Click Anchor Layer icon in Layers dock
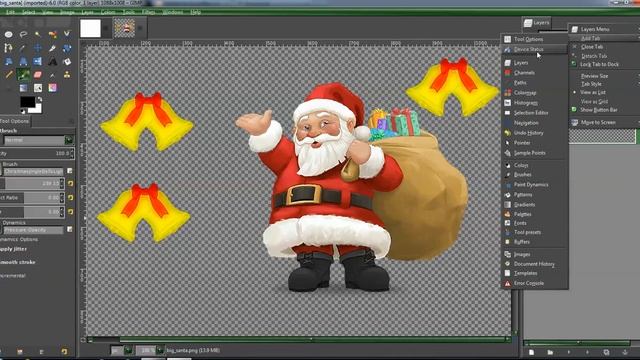The width and height of the screenshot is (640, 360). pyautogui.click(x=625, y=352)
